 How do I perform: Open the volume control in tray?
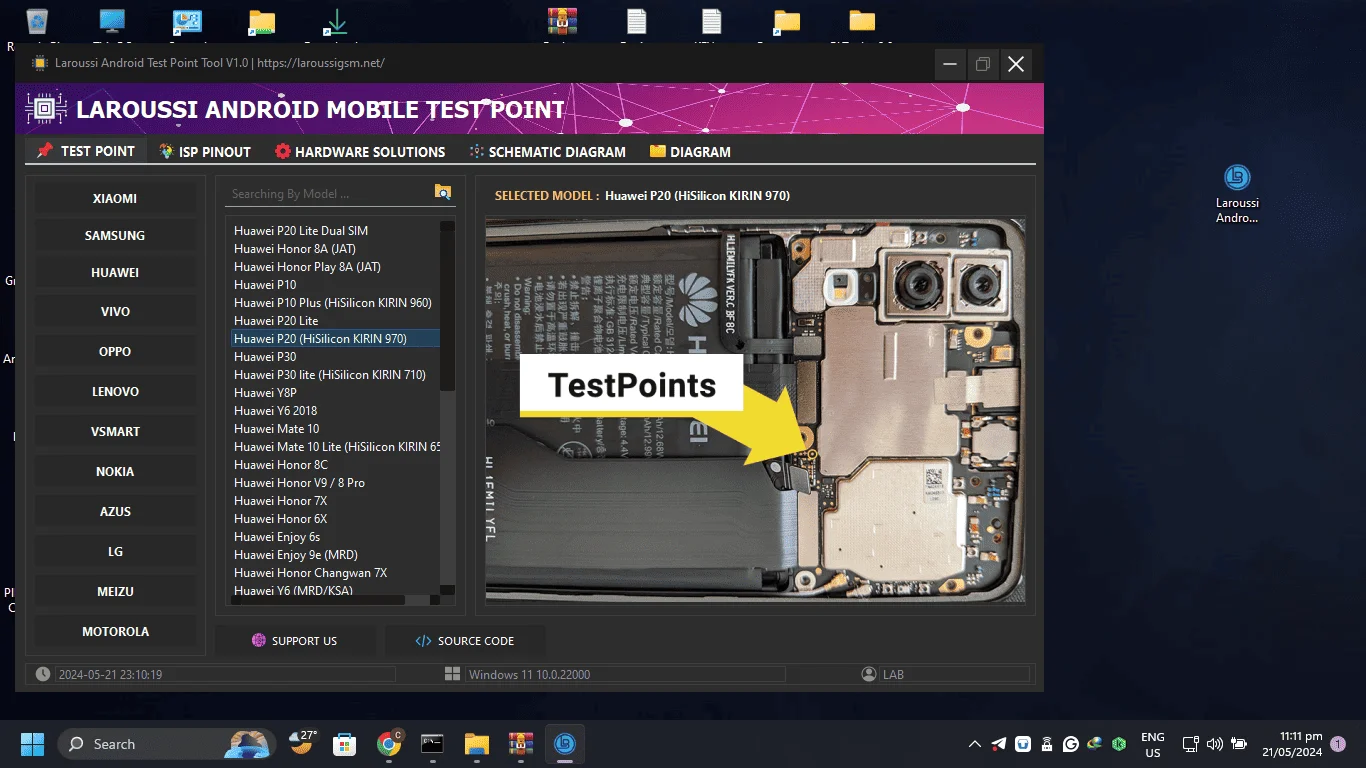(1215, 744)
